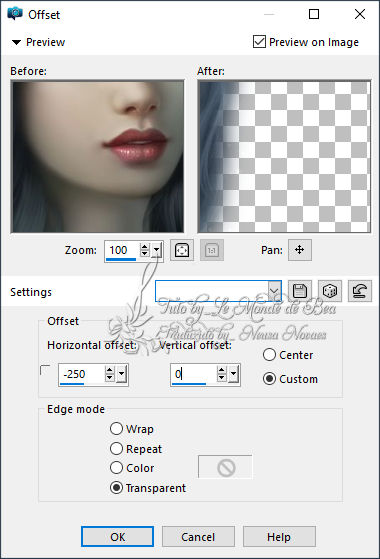Increase the Vertical offset with up arrow
The height and width of the screenshot is (559, 380).
[222, 370]
